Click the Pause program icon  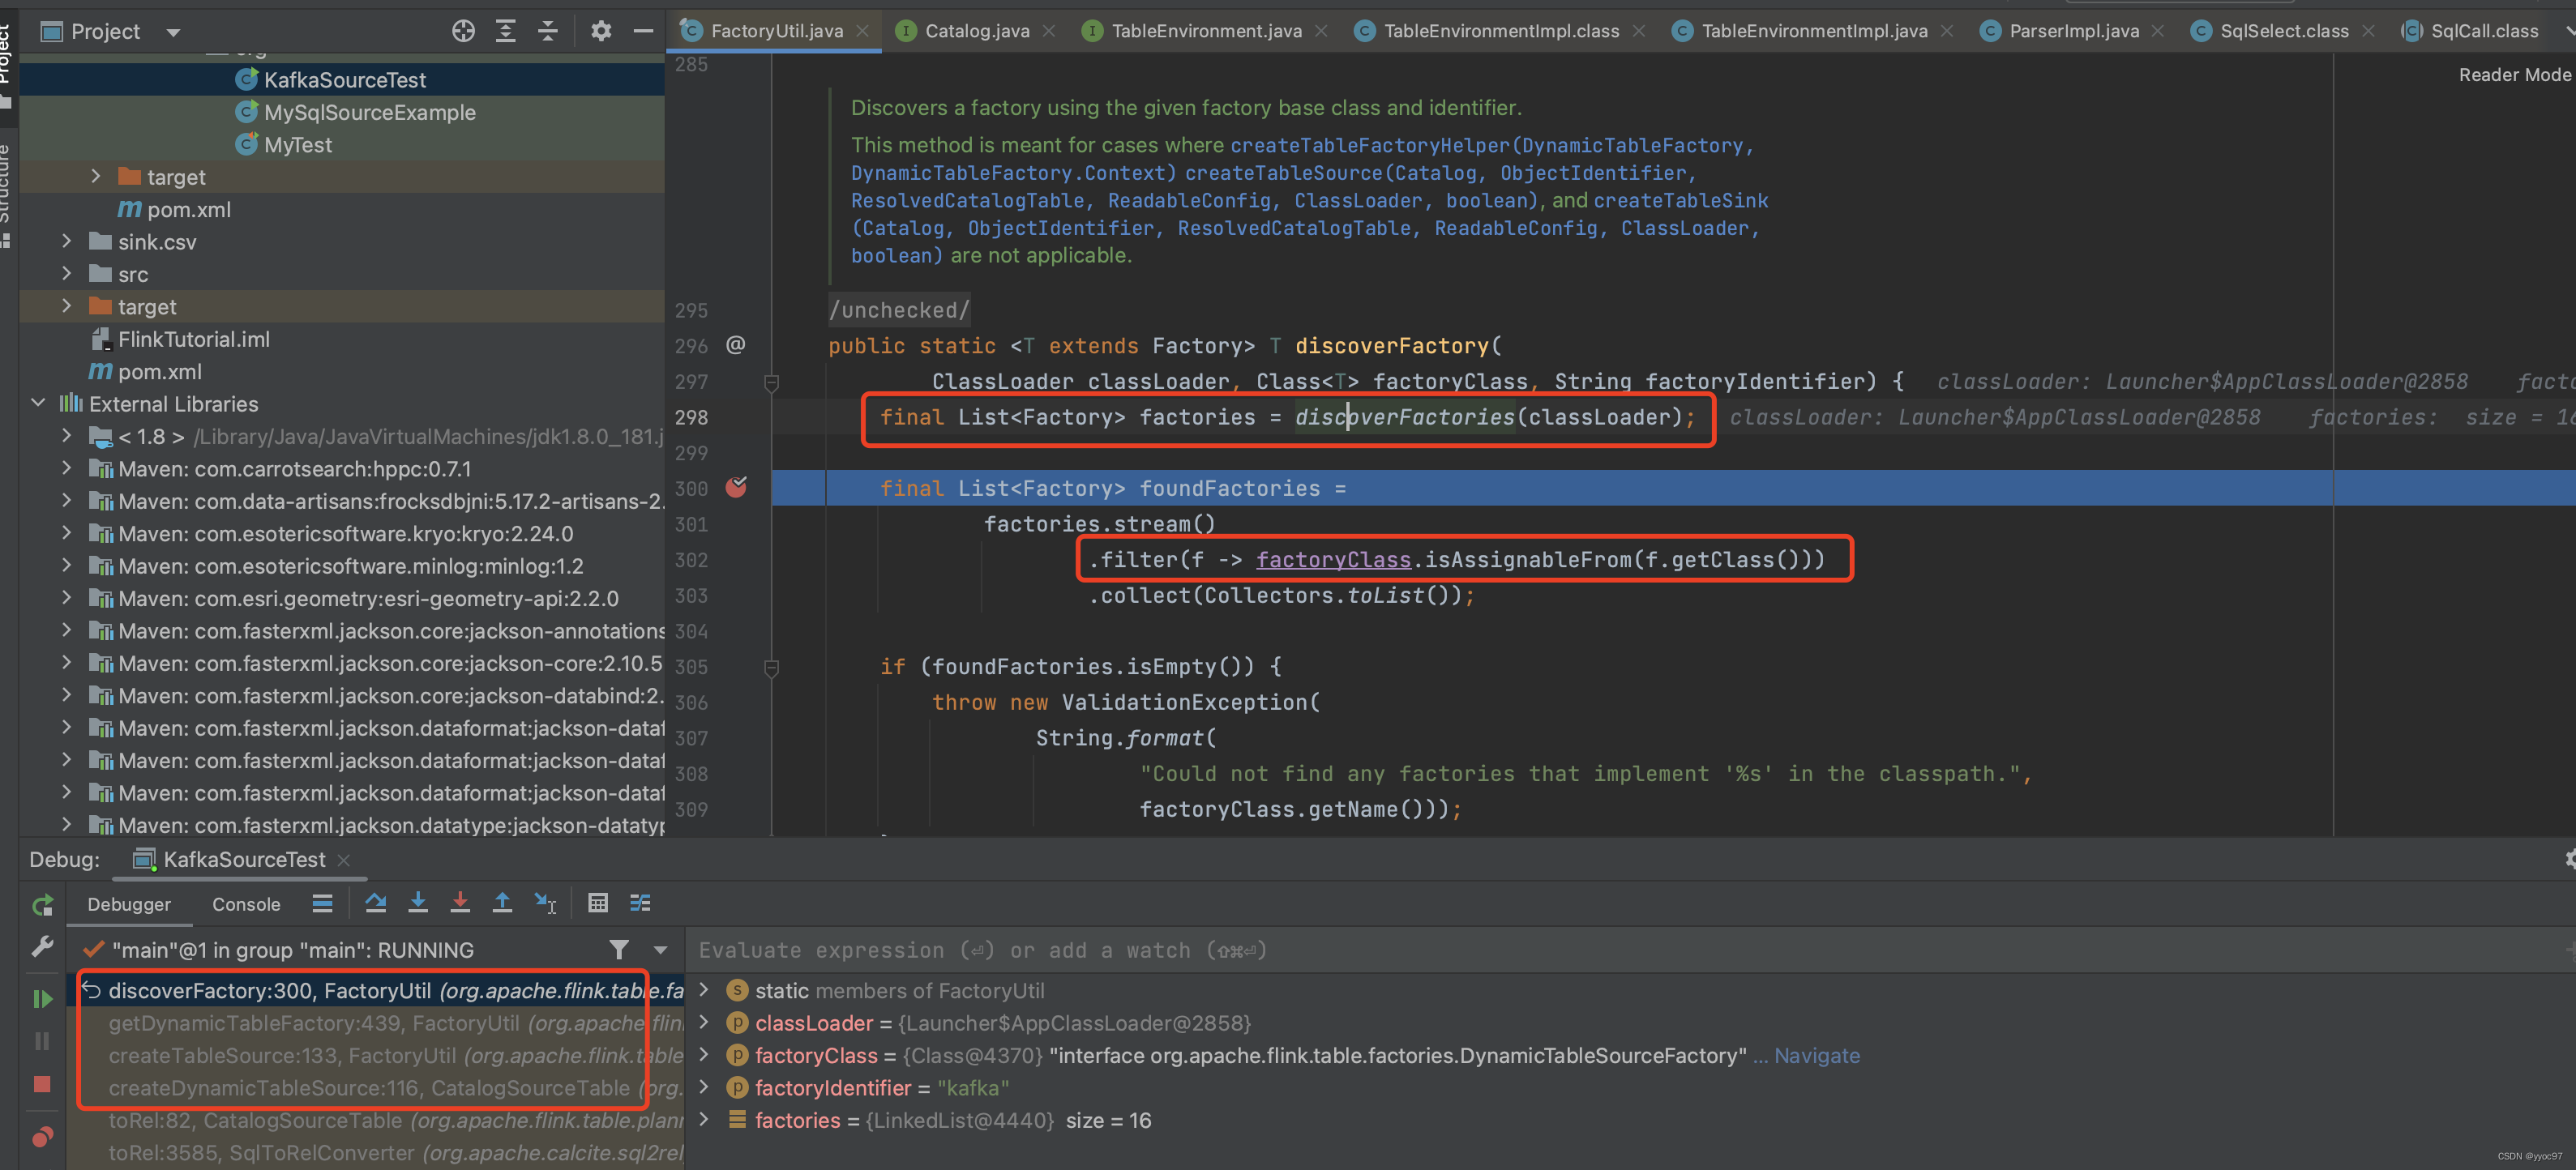(x=42, y=1041)
